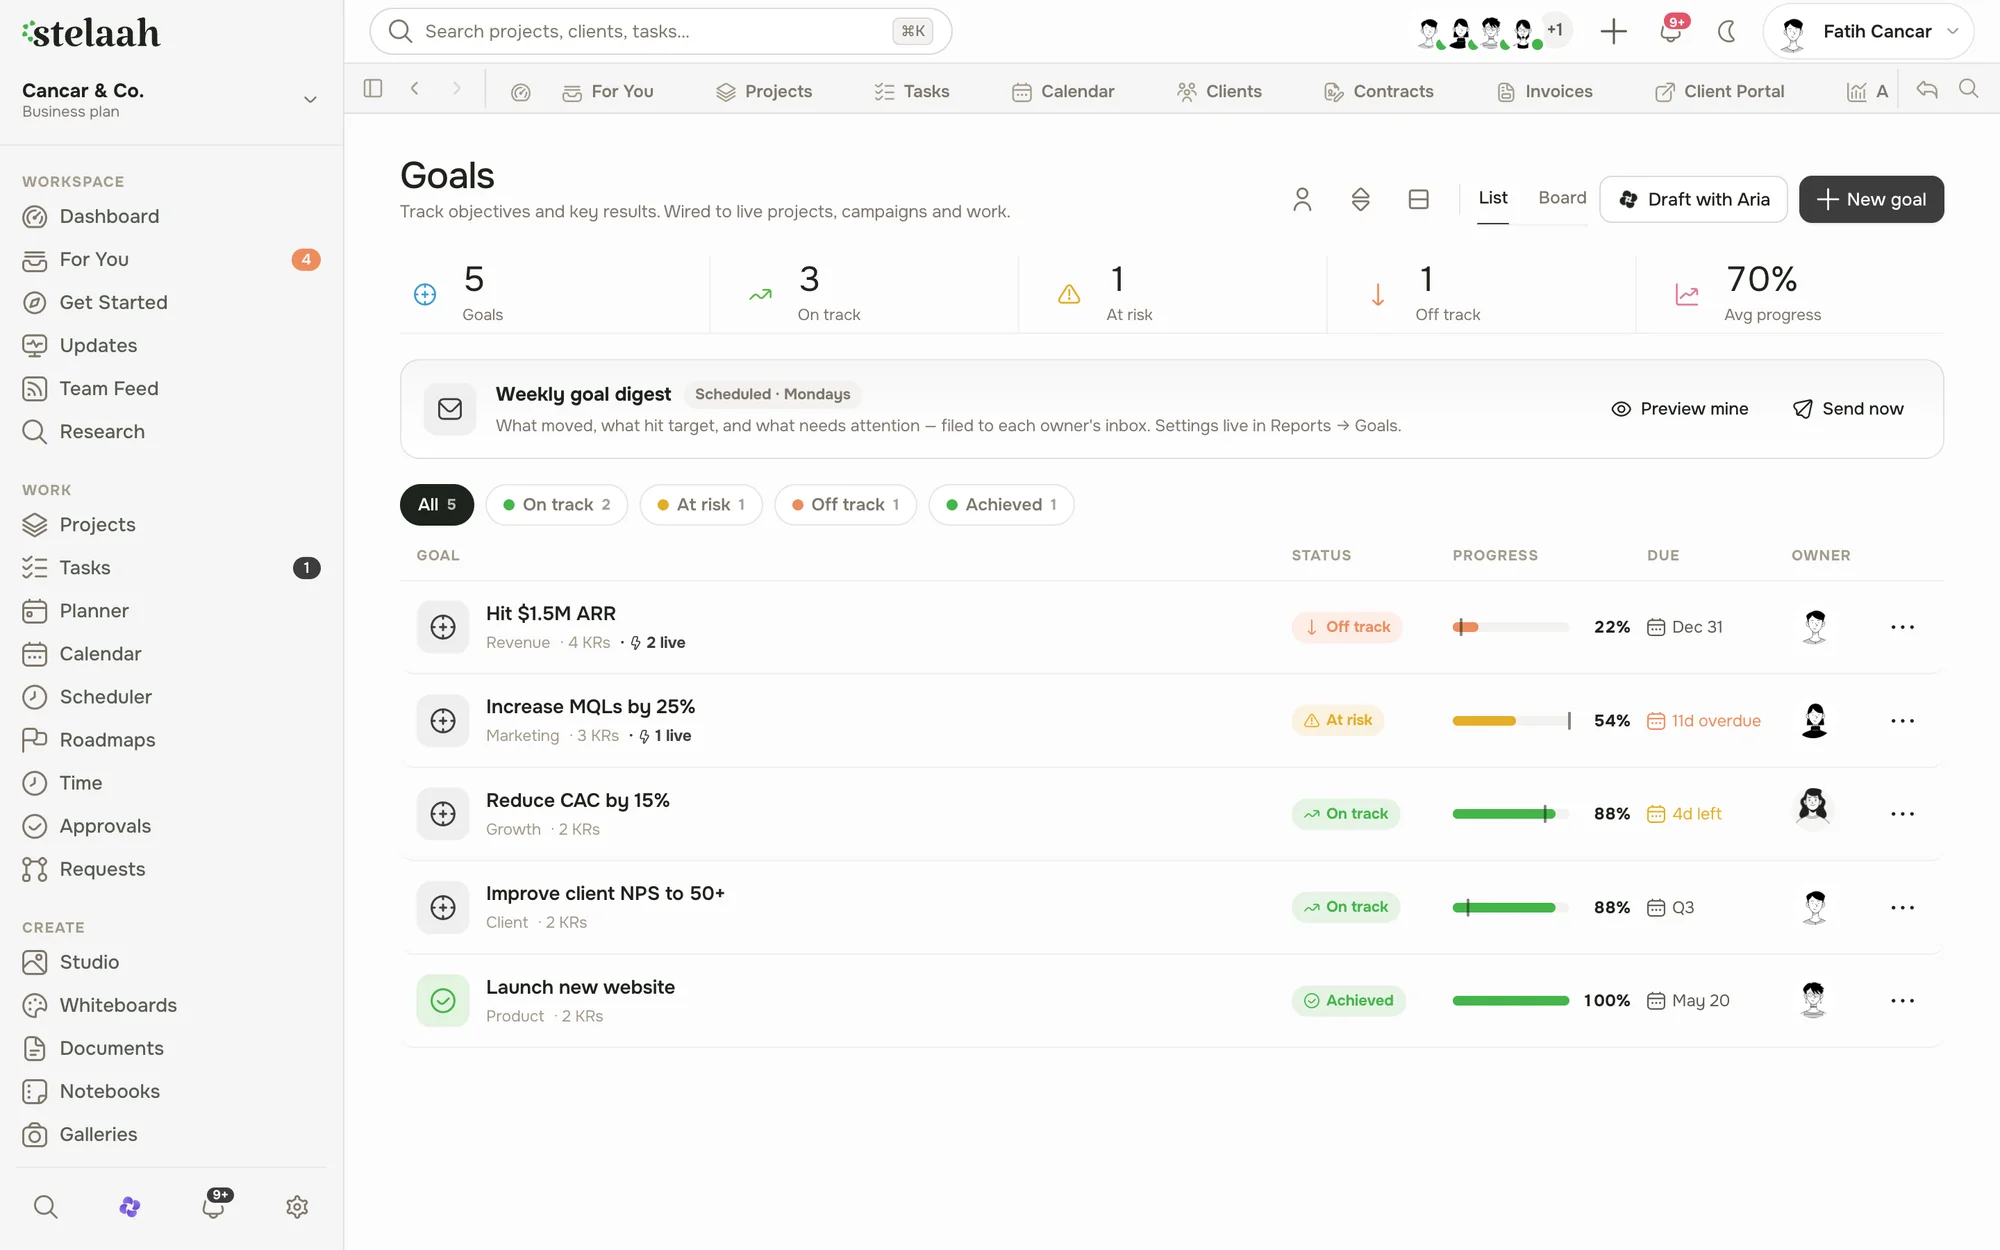This screenshot has width=2000, height=1250.
Task: Click the magnifier icon in tab bar
Action: pos(1968,89)
